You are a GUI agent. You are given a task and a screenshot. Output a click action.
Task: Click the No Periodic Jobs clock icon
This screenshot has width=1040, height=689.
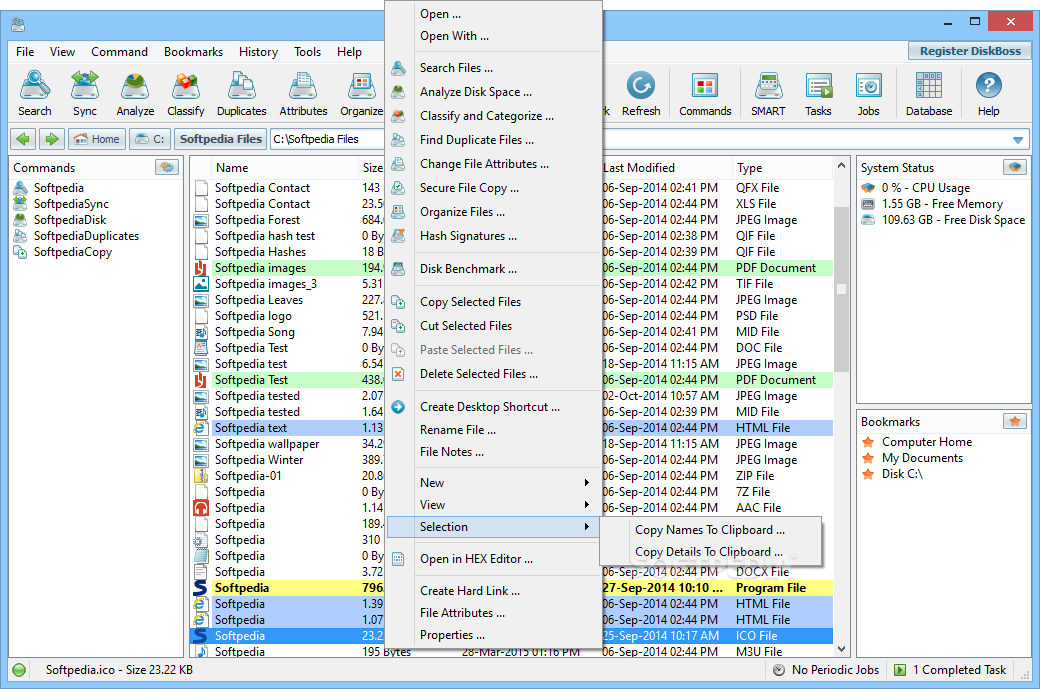point(779,670)
